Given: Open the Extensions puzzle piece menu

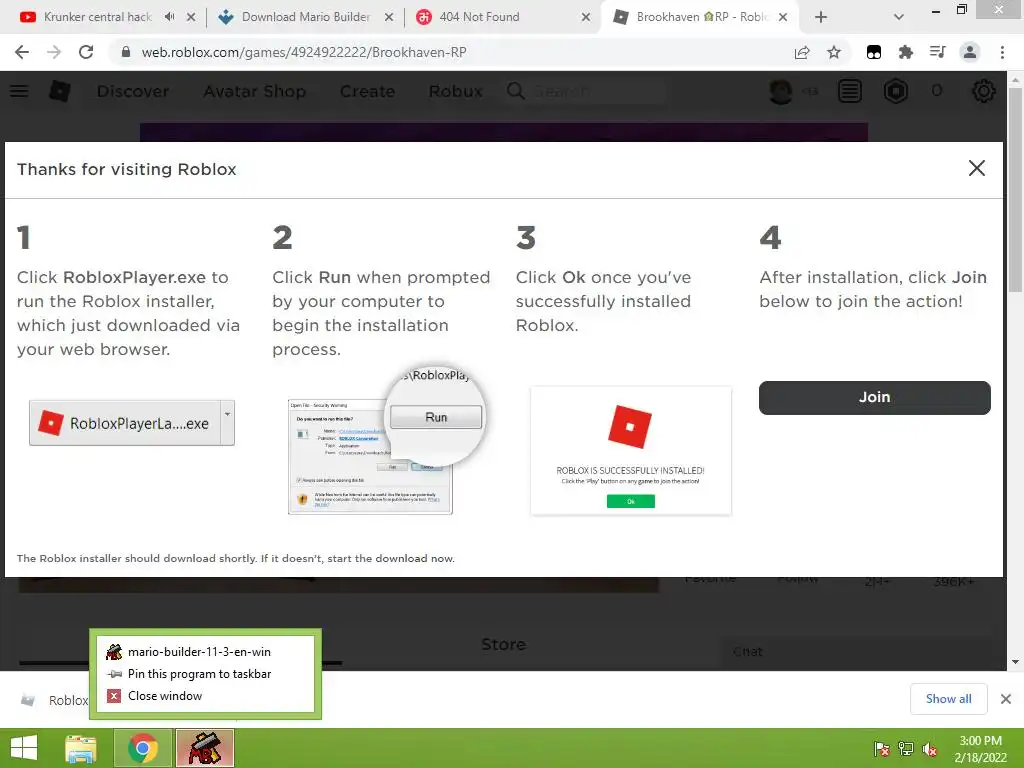Looking at the screenshot, I should click(x=906, y=52).
